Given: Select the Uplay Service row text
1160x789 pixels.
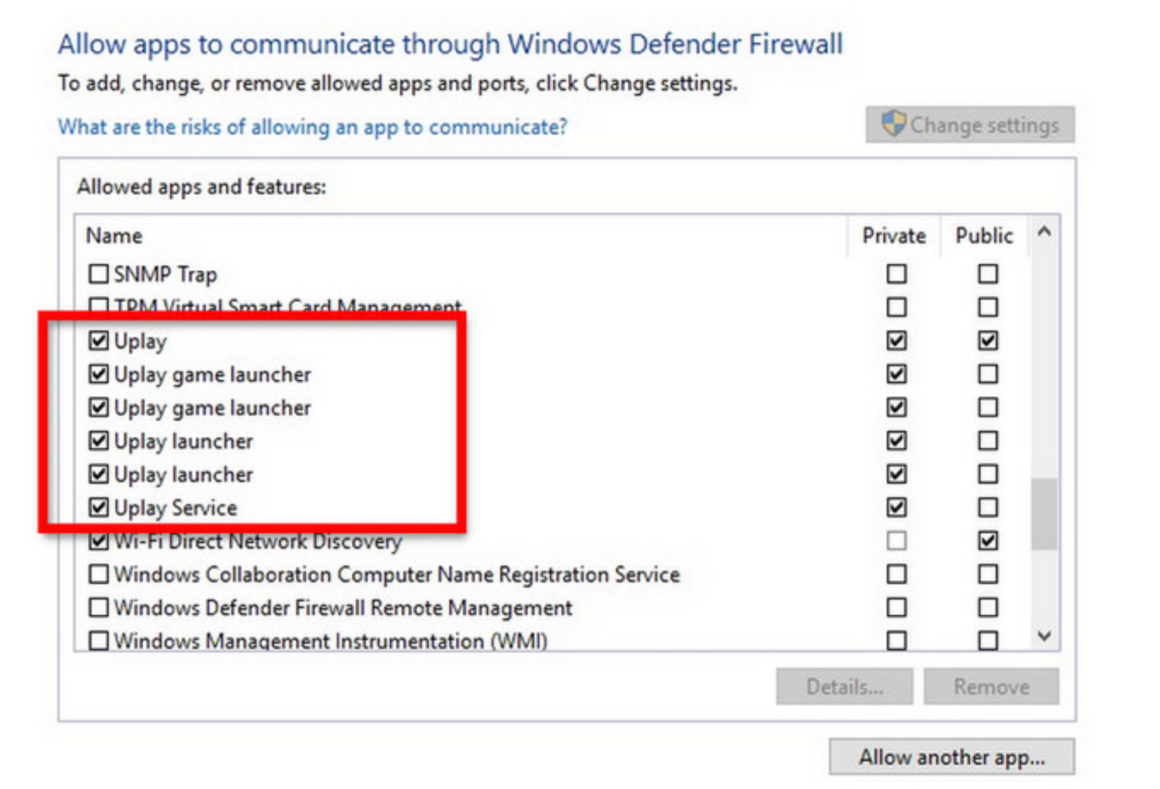Looking at the screenshot, I should click(x=175, y=508).
